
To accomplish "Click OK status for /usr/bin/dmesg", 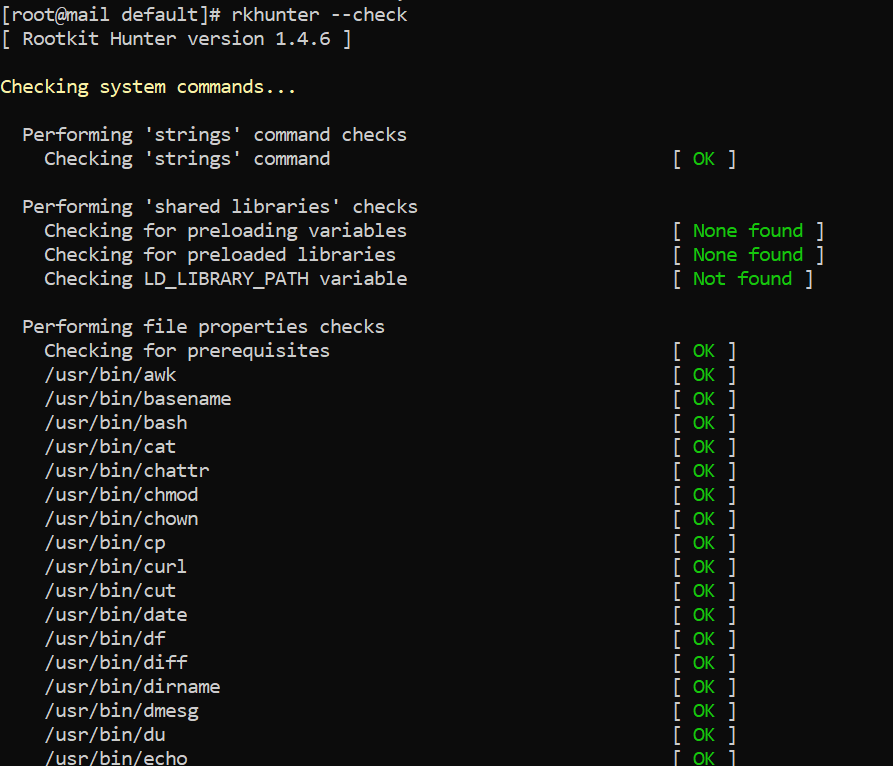I will 704,711.
